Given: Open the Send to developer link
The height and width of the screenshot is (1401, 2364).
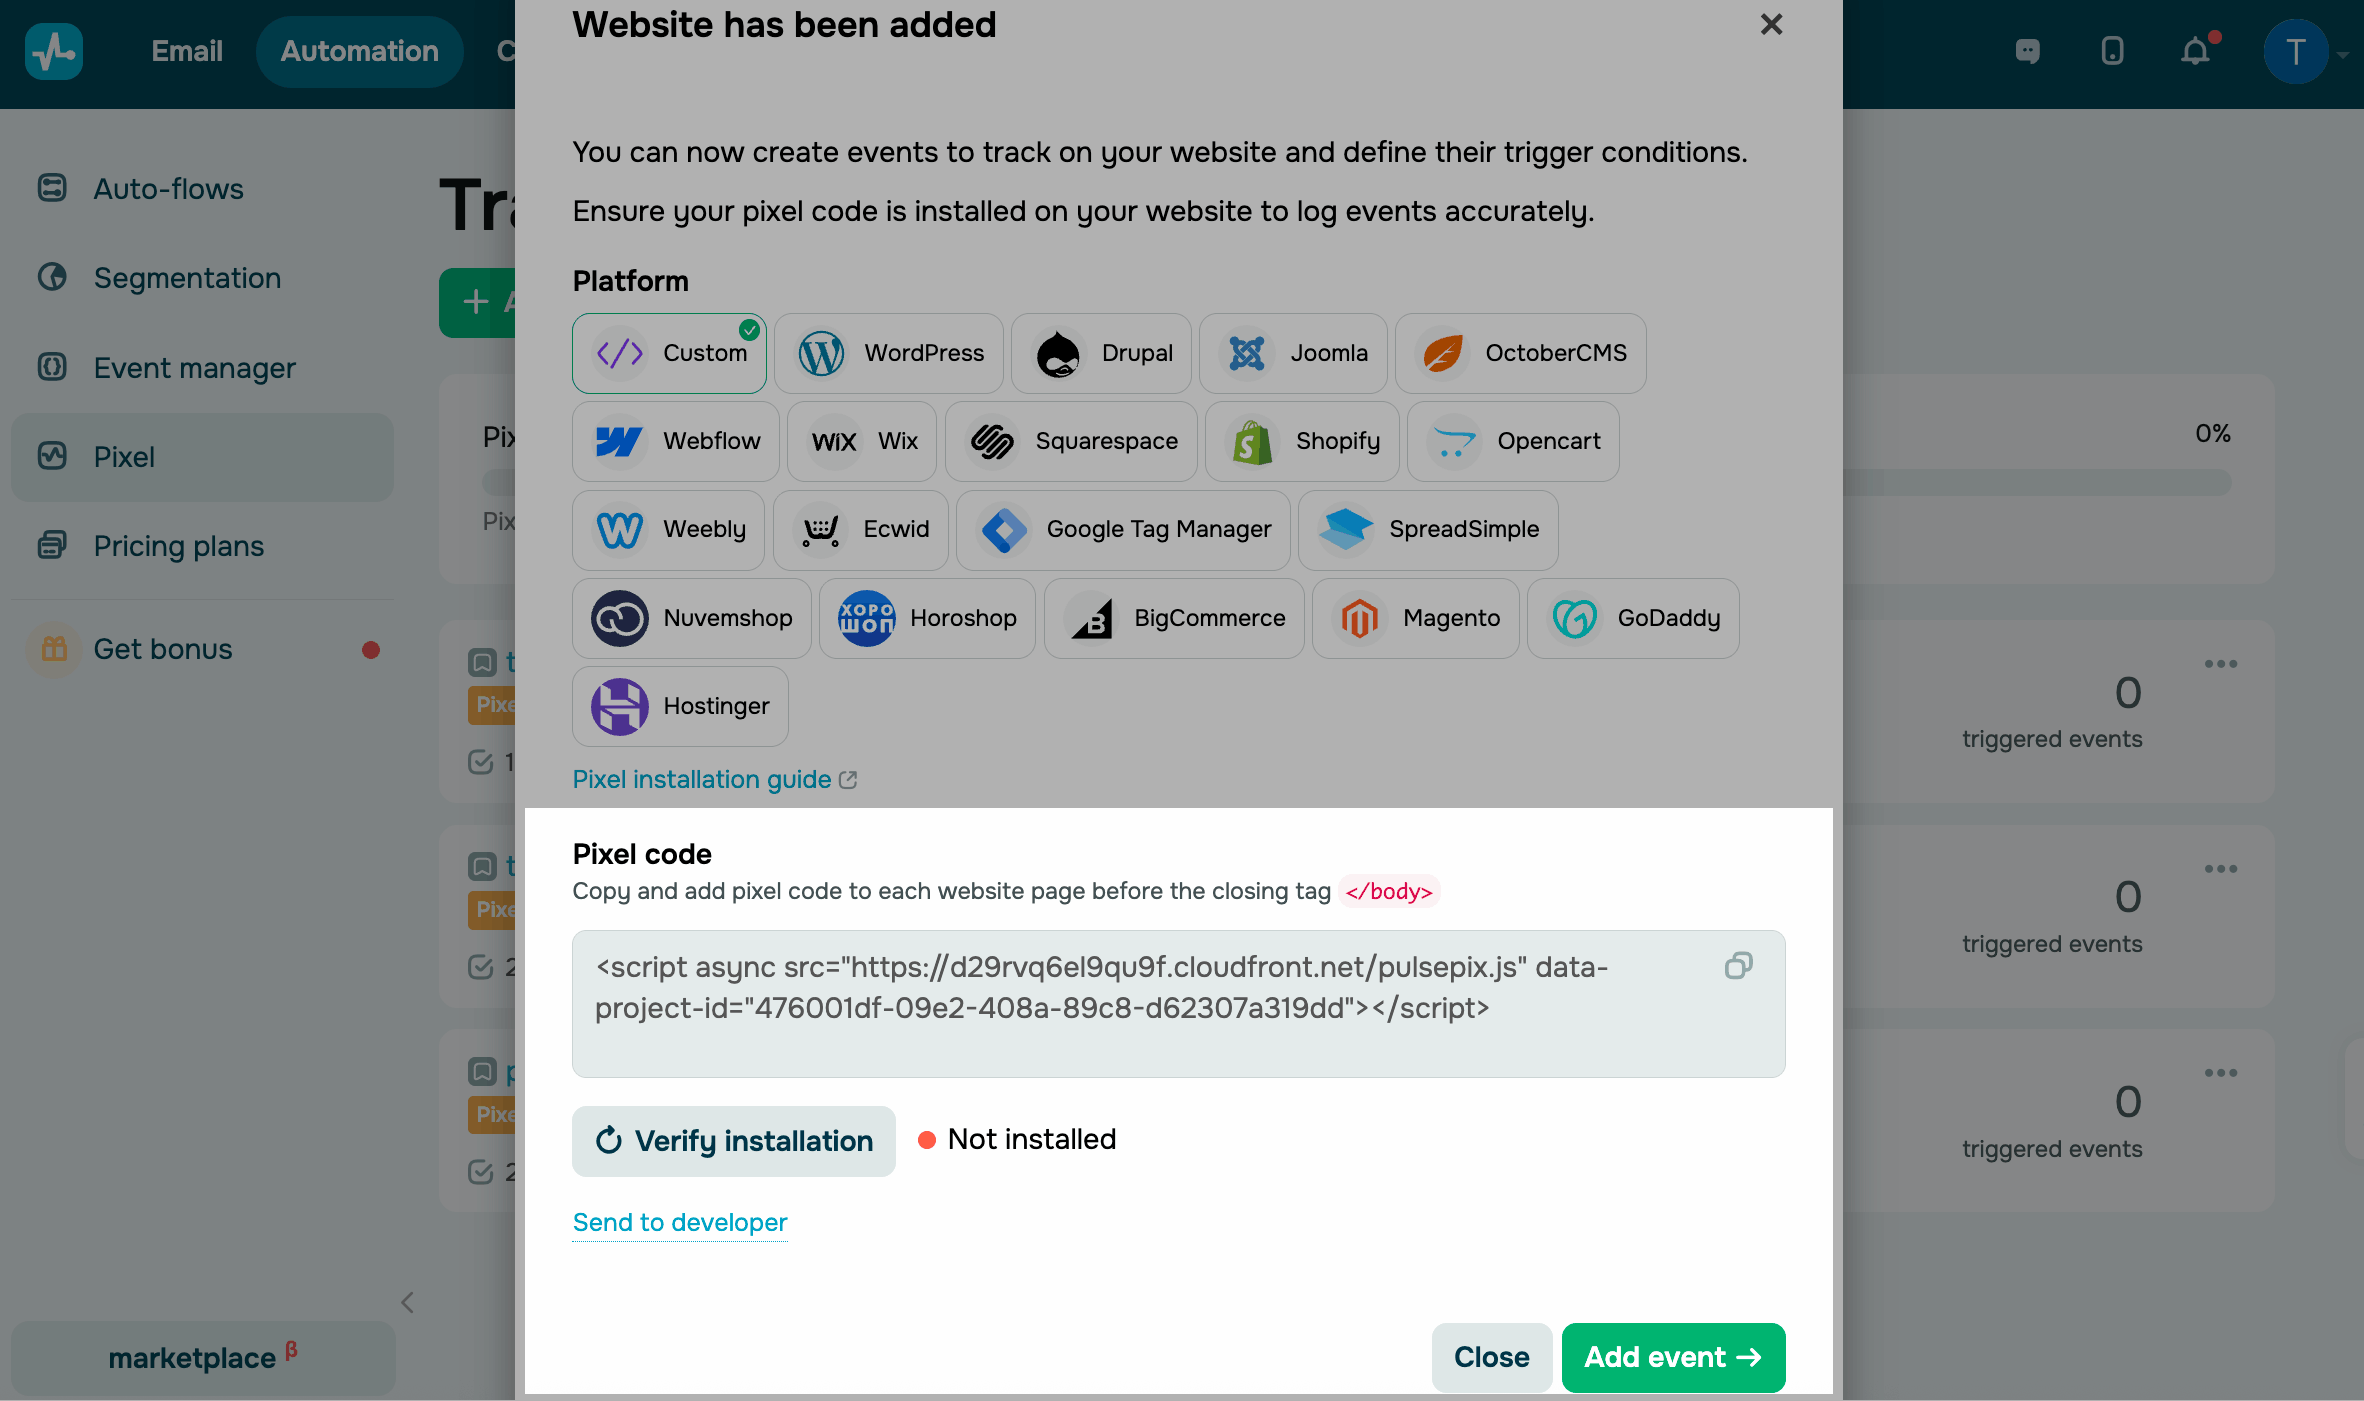Looking at the screenshot, I should point(680,1223).
